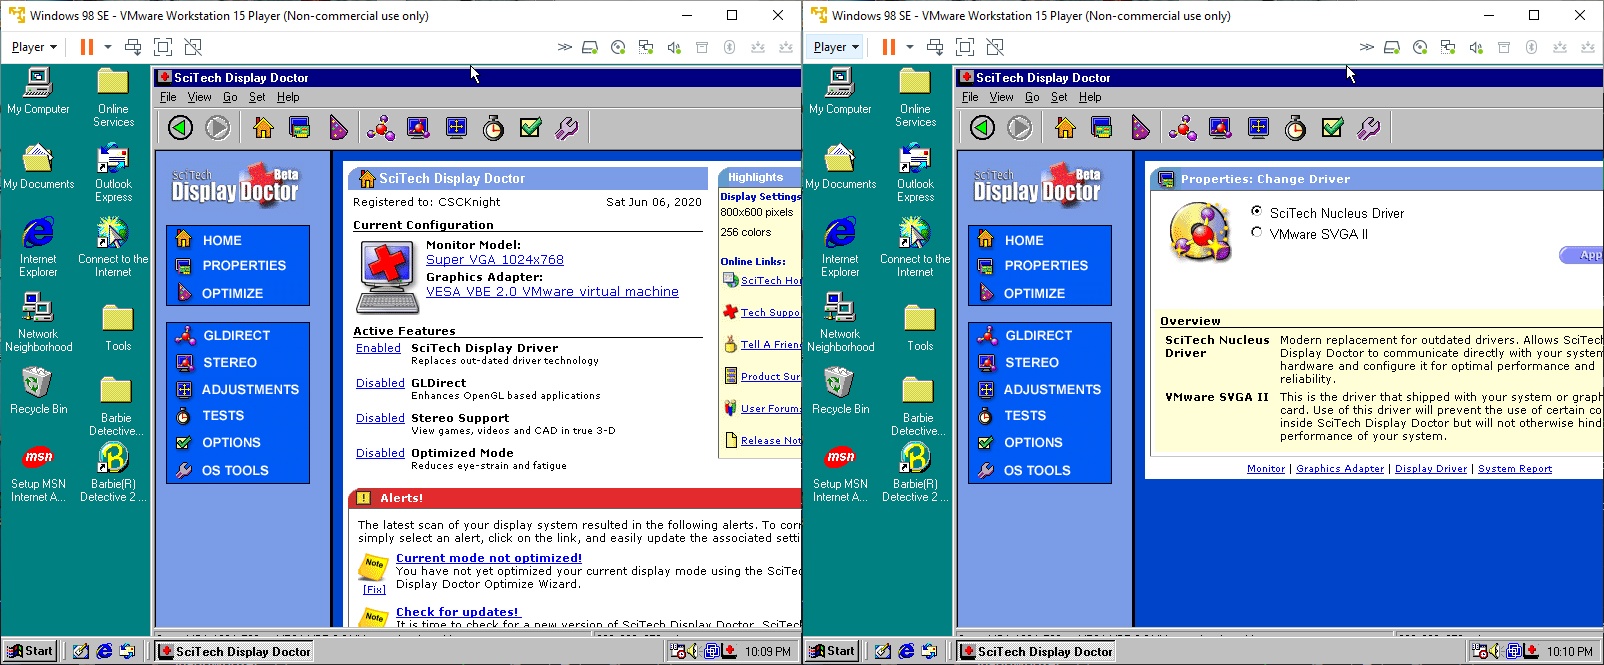1604x665 pixels.
Task: Click the Stereo monitor icon in left window toolbar
Action: [418, 127]
